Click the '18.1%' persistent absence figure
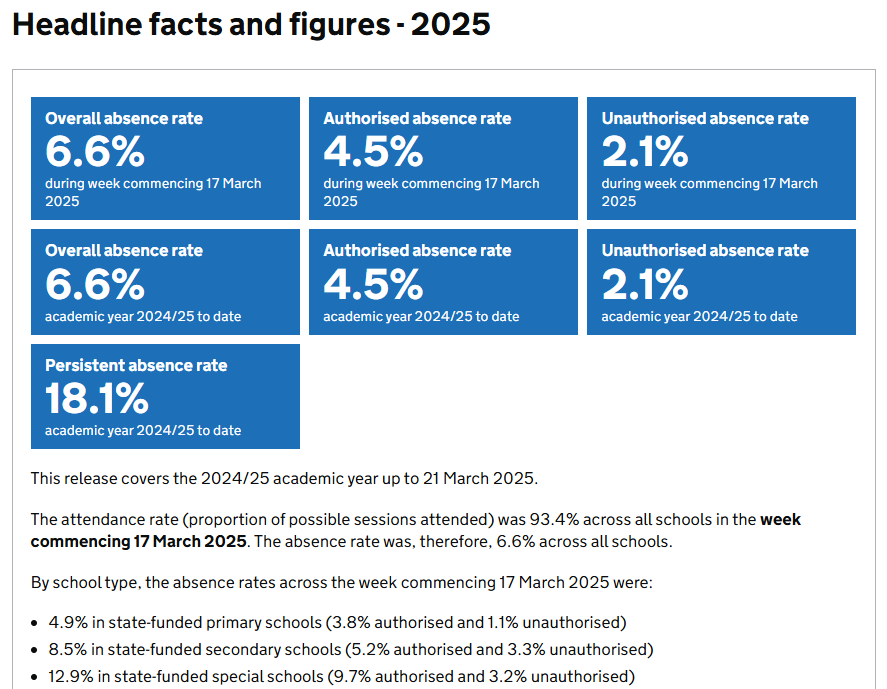This screenshot has width=887, height=689. tap(97, 398)
